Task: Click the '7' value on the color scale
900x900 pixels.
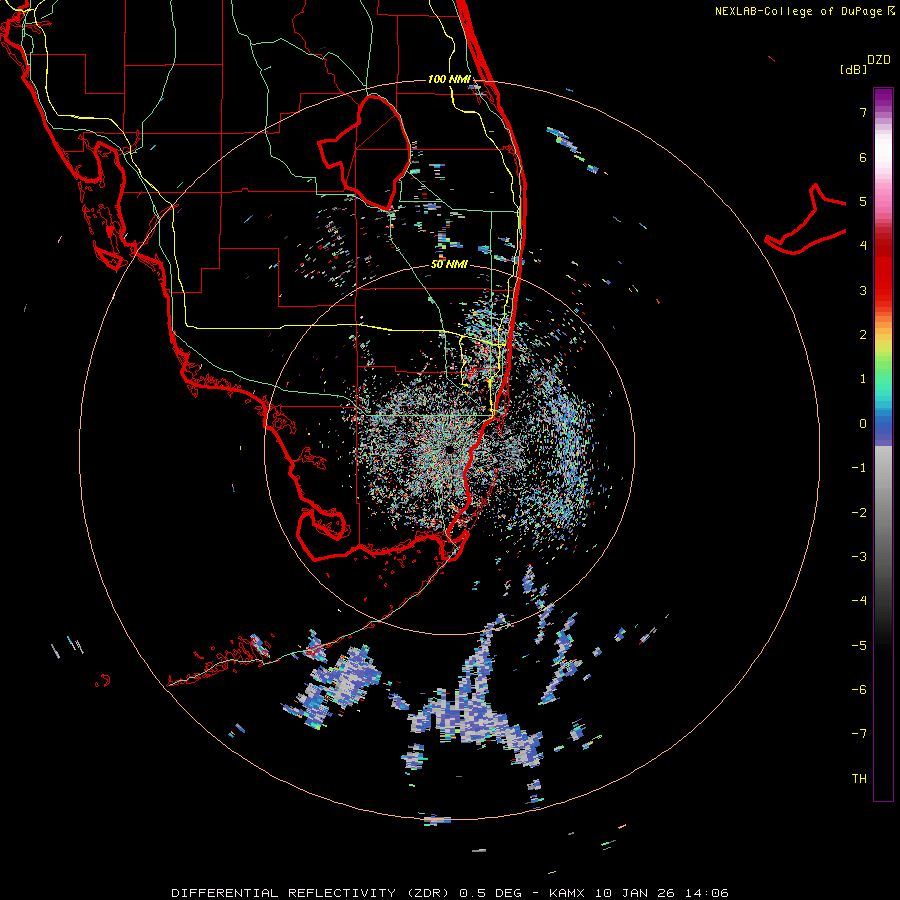Action: tap(863, 112)
